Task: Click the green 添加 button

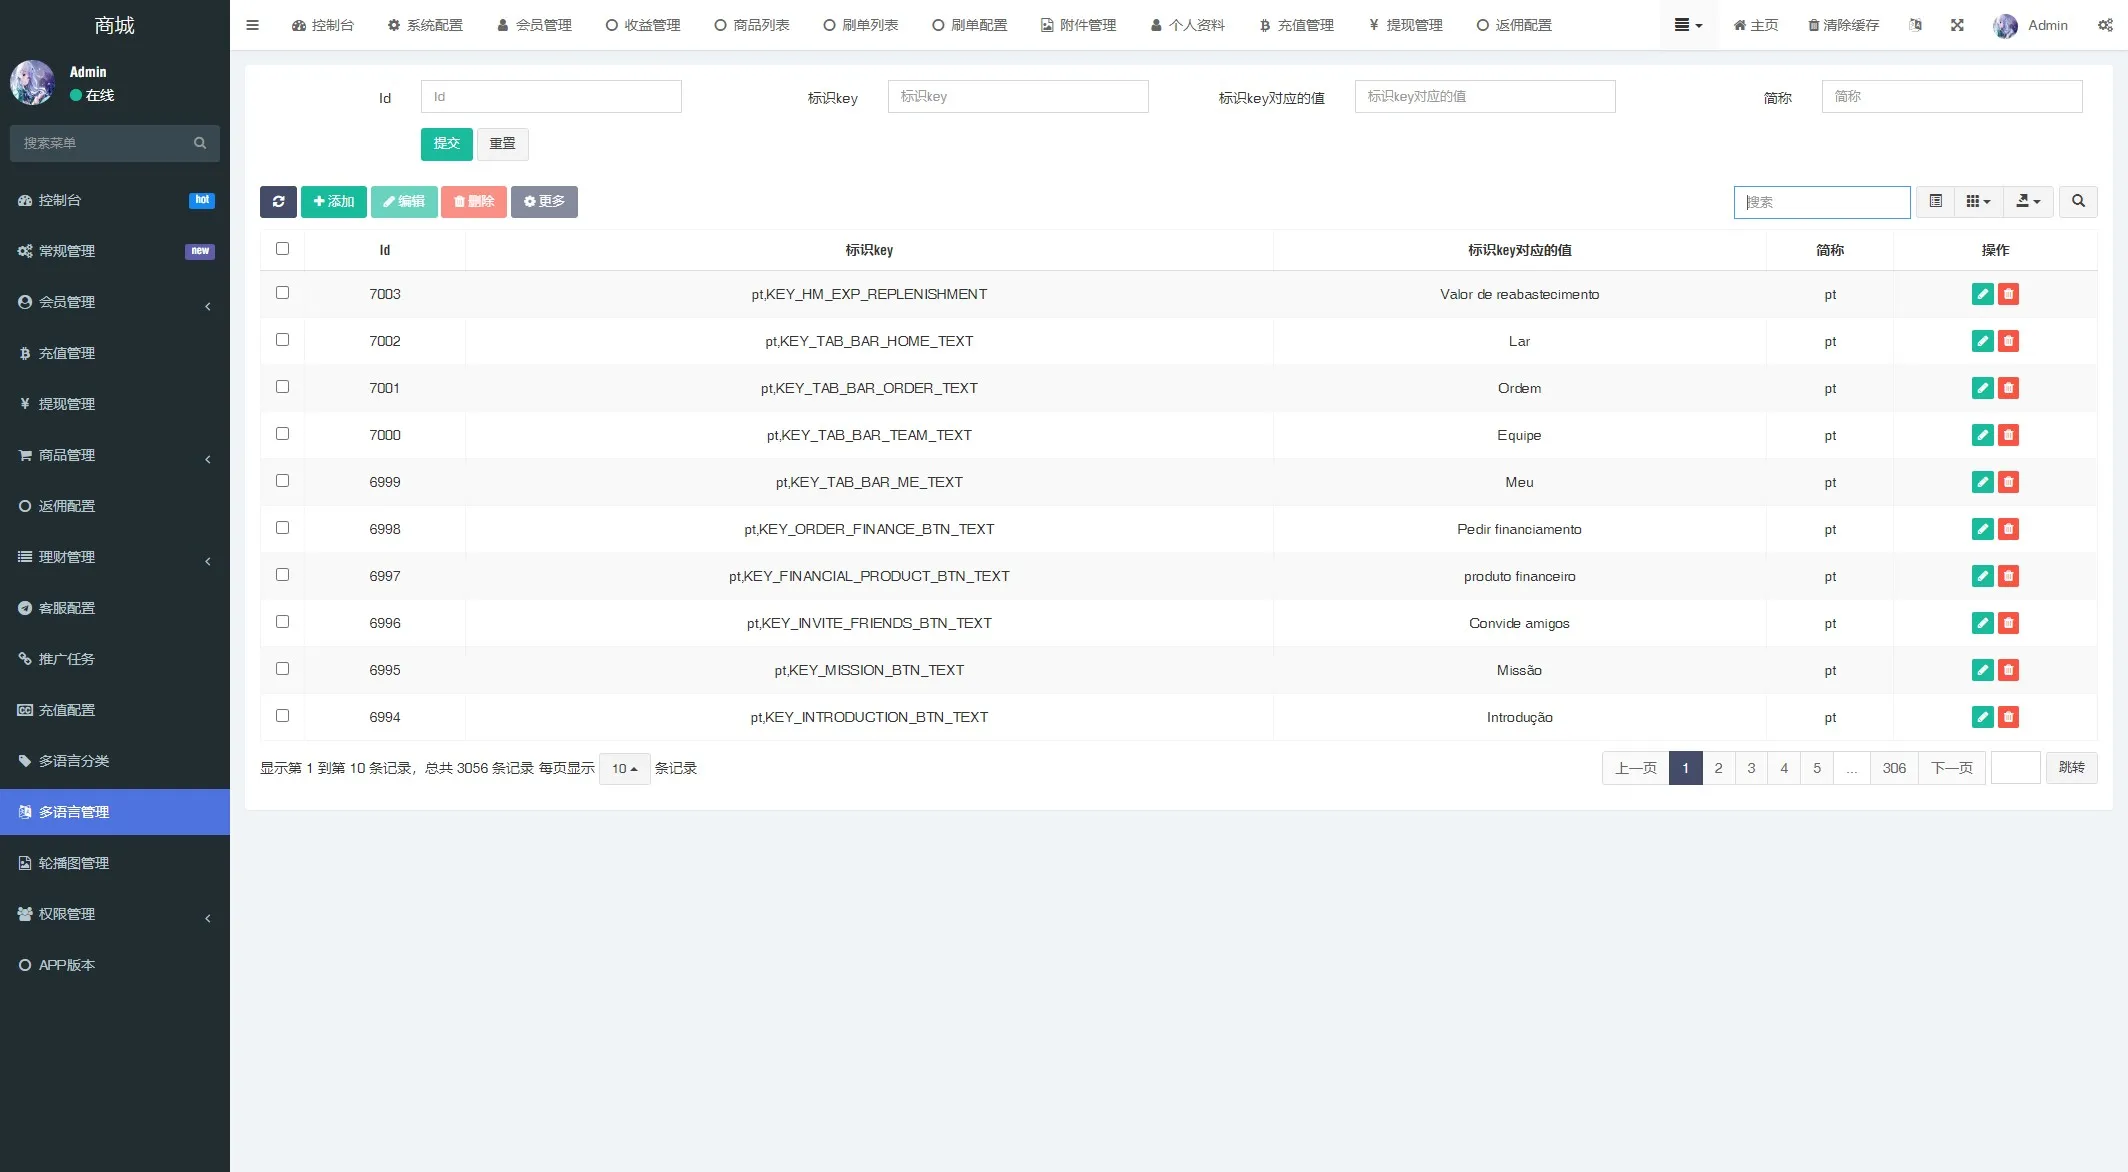Action: pos(334,202)
